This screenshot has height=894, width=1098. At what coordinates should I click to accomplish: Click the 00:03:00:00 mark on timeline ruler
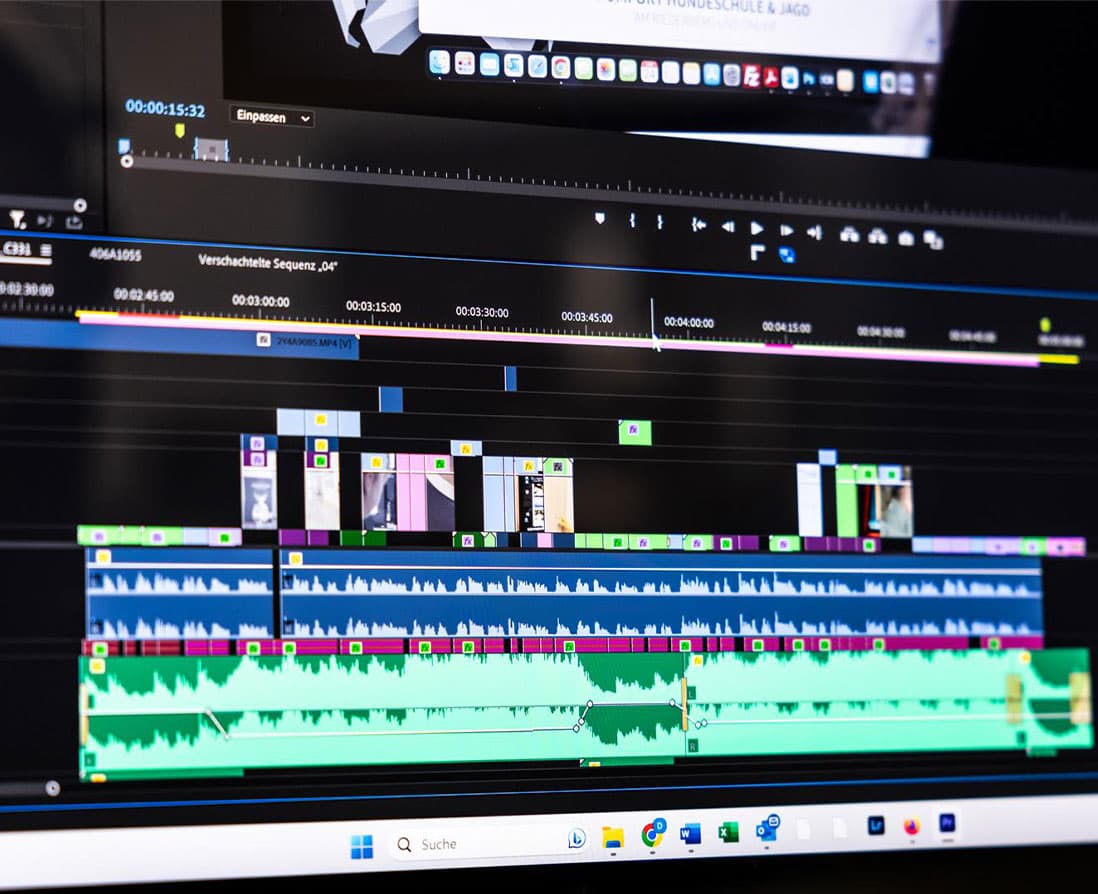260,301
